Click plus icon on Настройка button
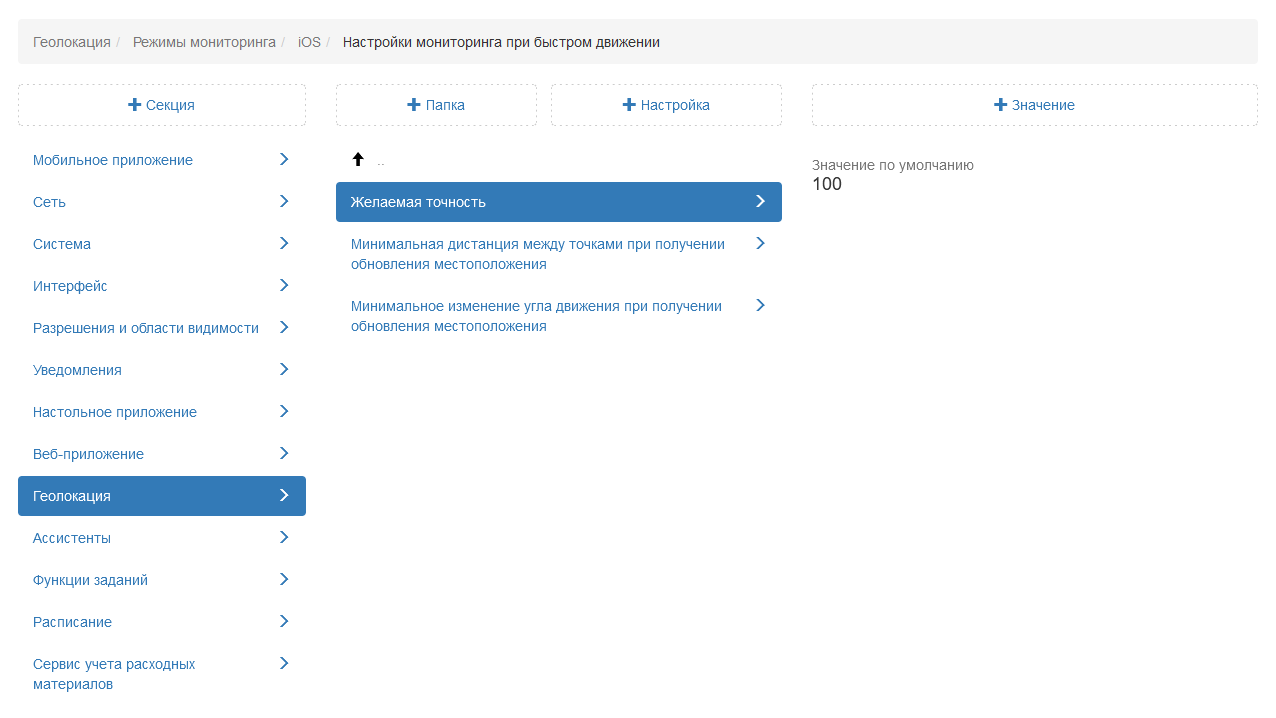This screenshot has height=718, width=1276. tap(629, 105)
